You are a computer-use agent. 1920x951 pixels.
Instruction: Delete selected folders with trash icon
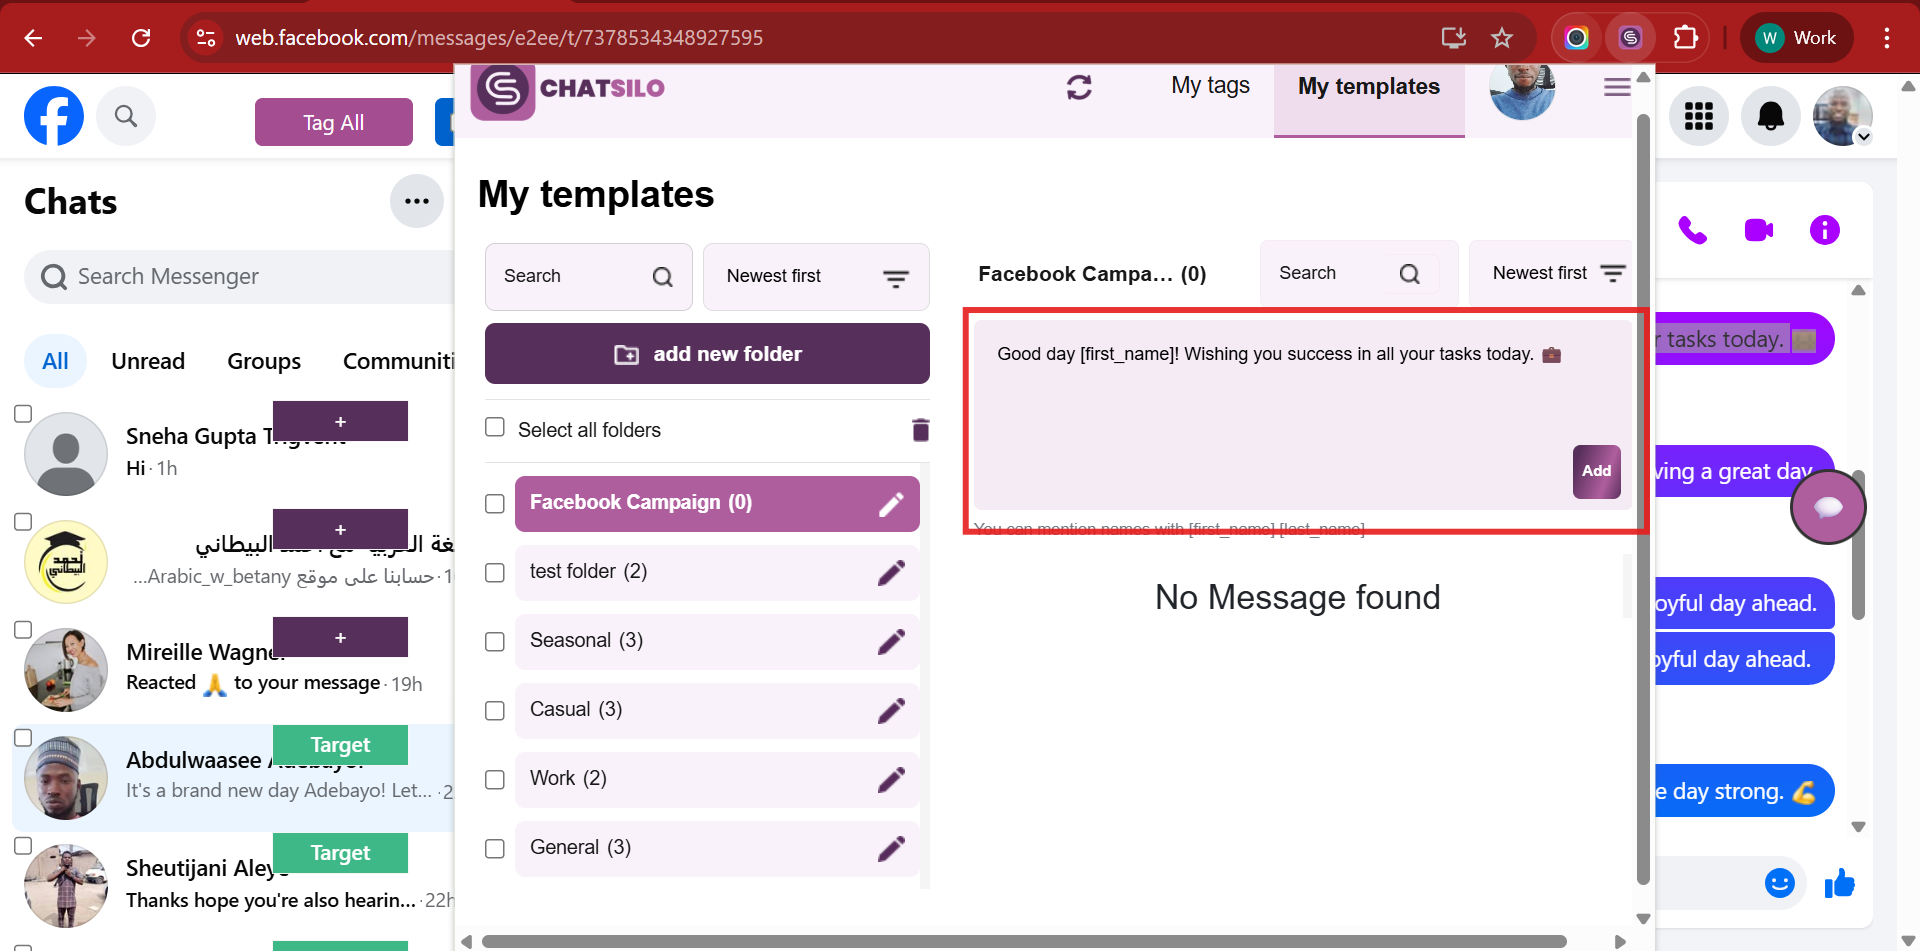[x=921, y=430]
